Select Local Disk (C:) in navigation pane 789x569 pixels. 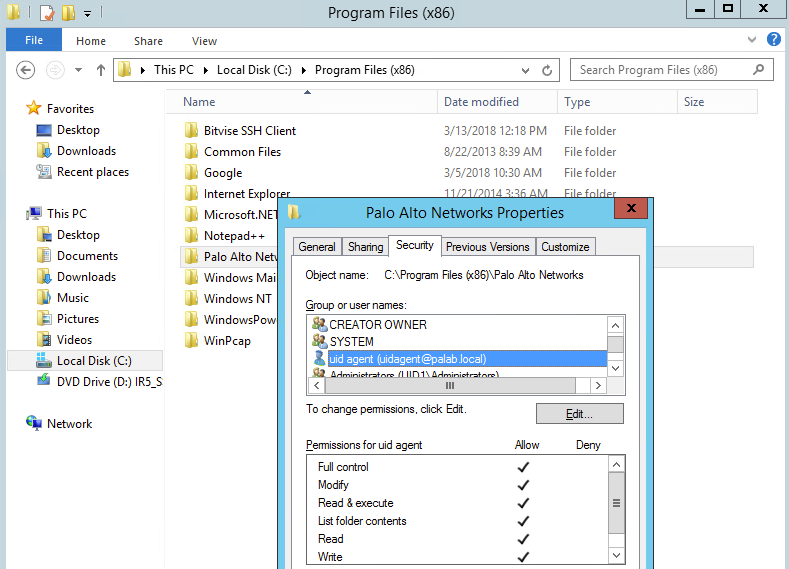94,361
